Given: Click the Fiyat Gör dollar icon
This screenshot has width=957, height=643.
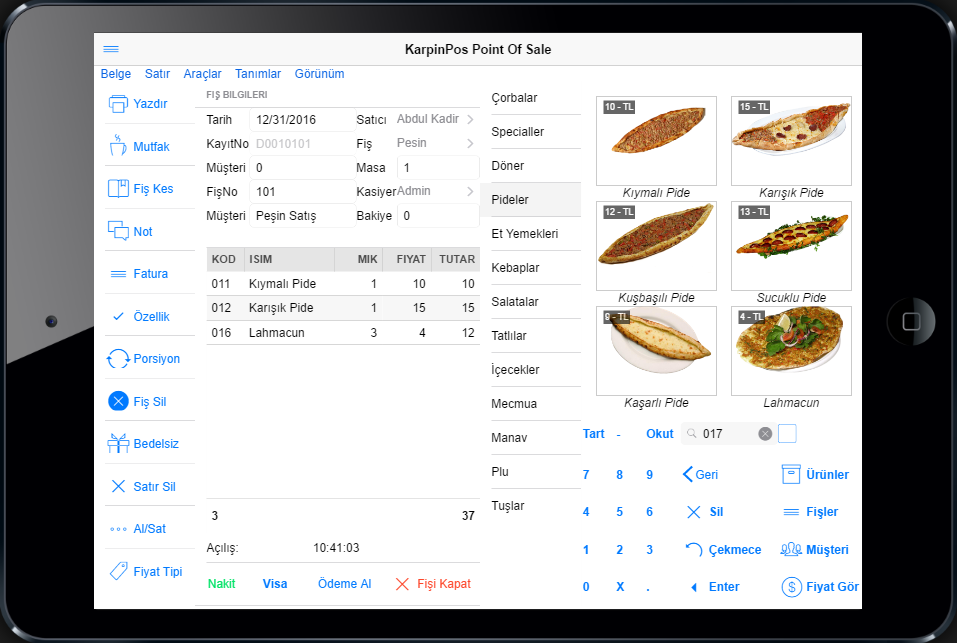Looking at the screenshot, I should 792,587.
